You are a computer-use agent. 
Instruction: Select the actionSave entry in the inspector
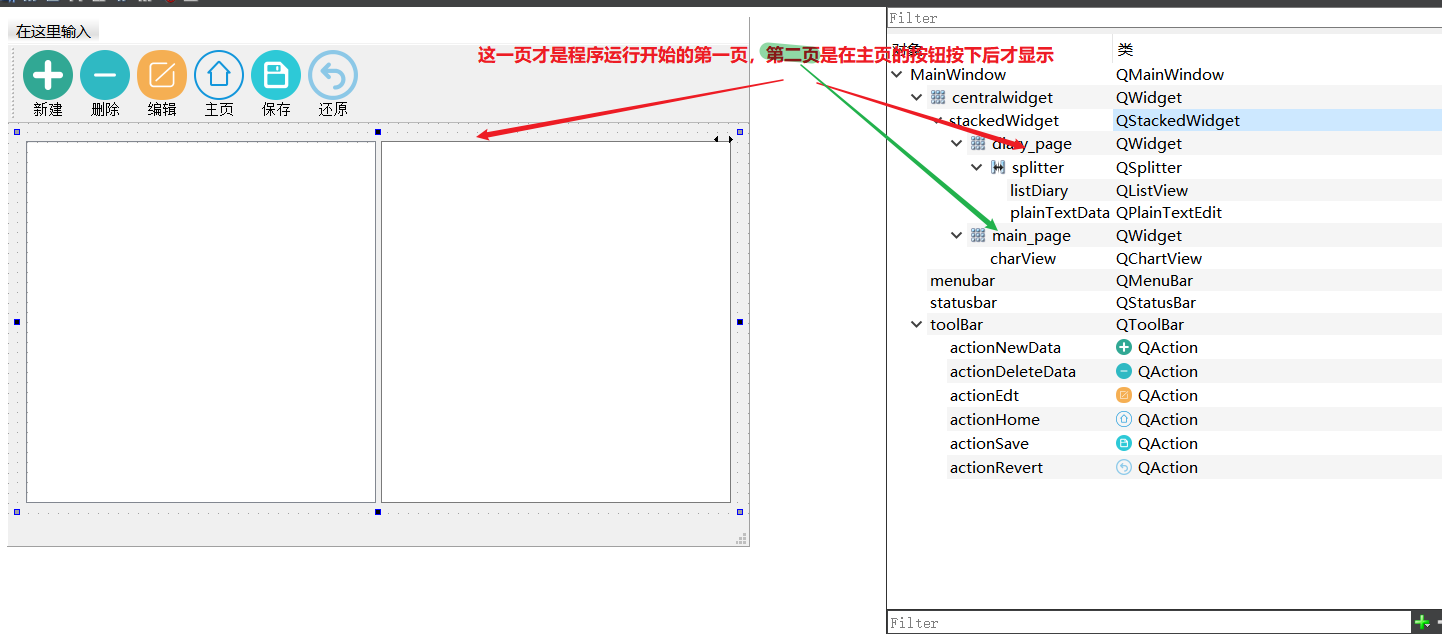pyautogui.click(x=989, y=443)
